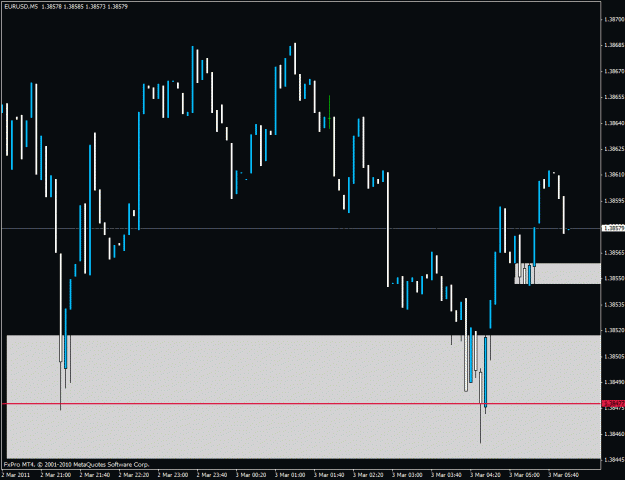Viewport: 625px width, 480px height.
Task: Click the current price label 1.38579
Action: click(613, 228)
